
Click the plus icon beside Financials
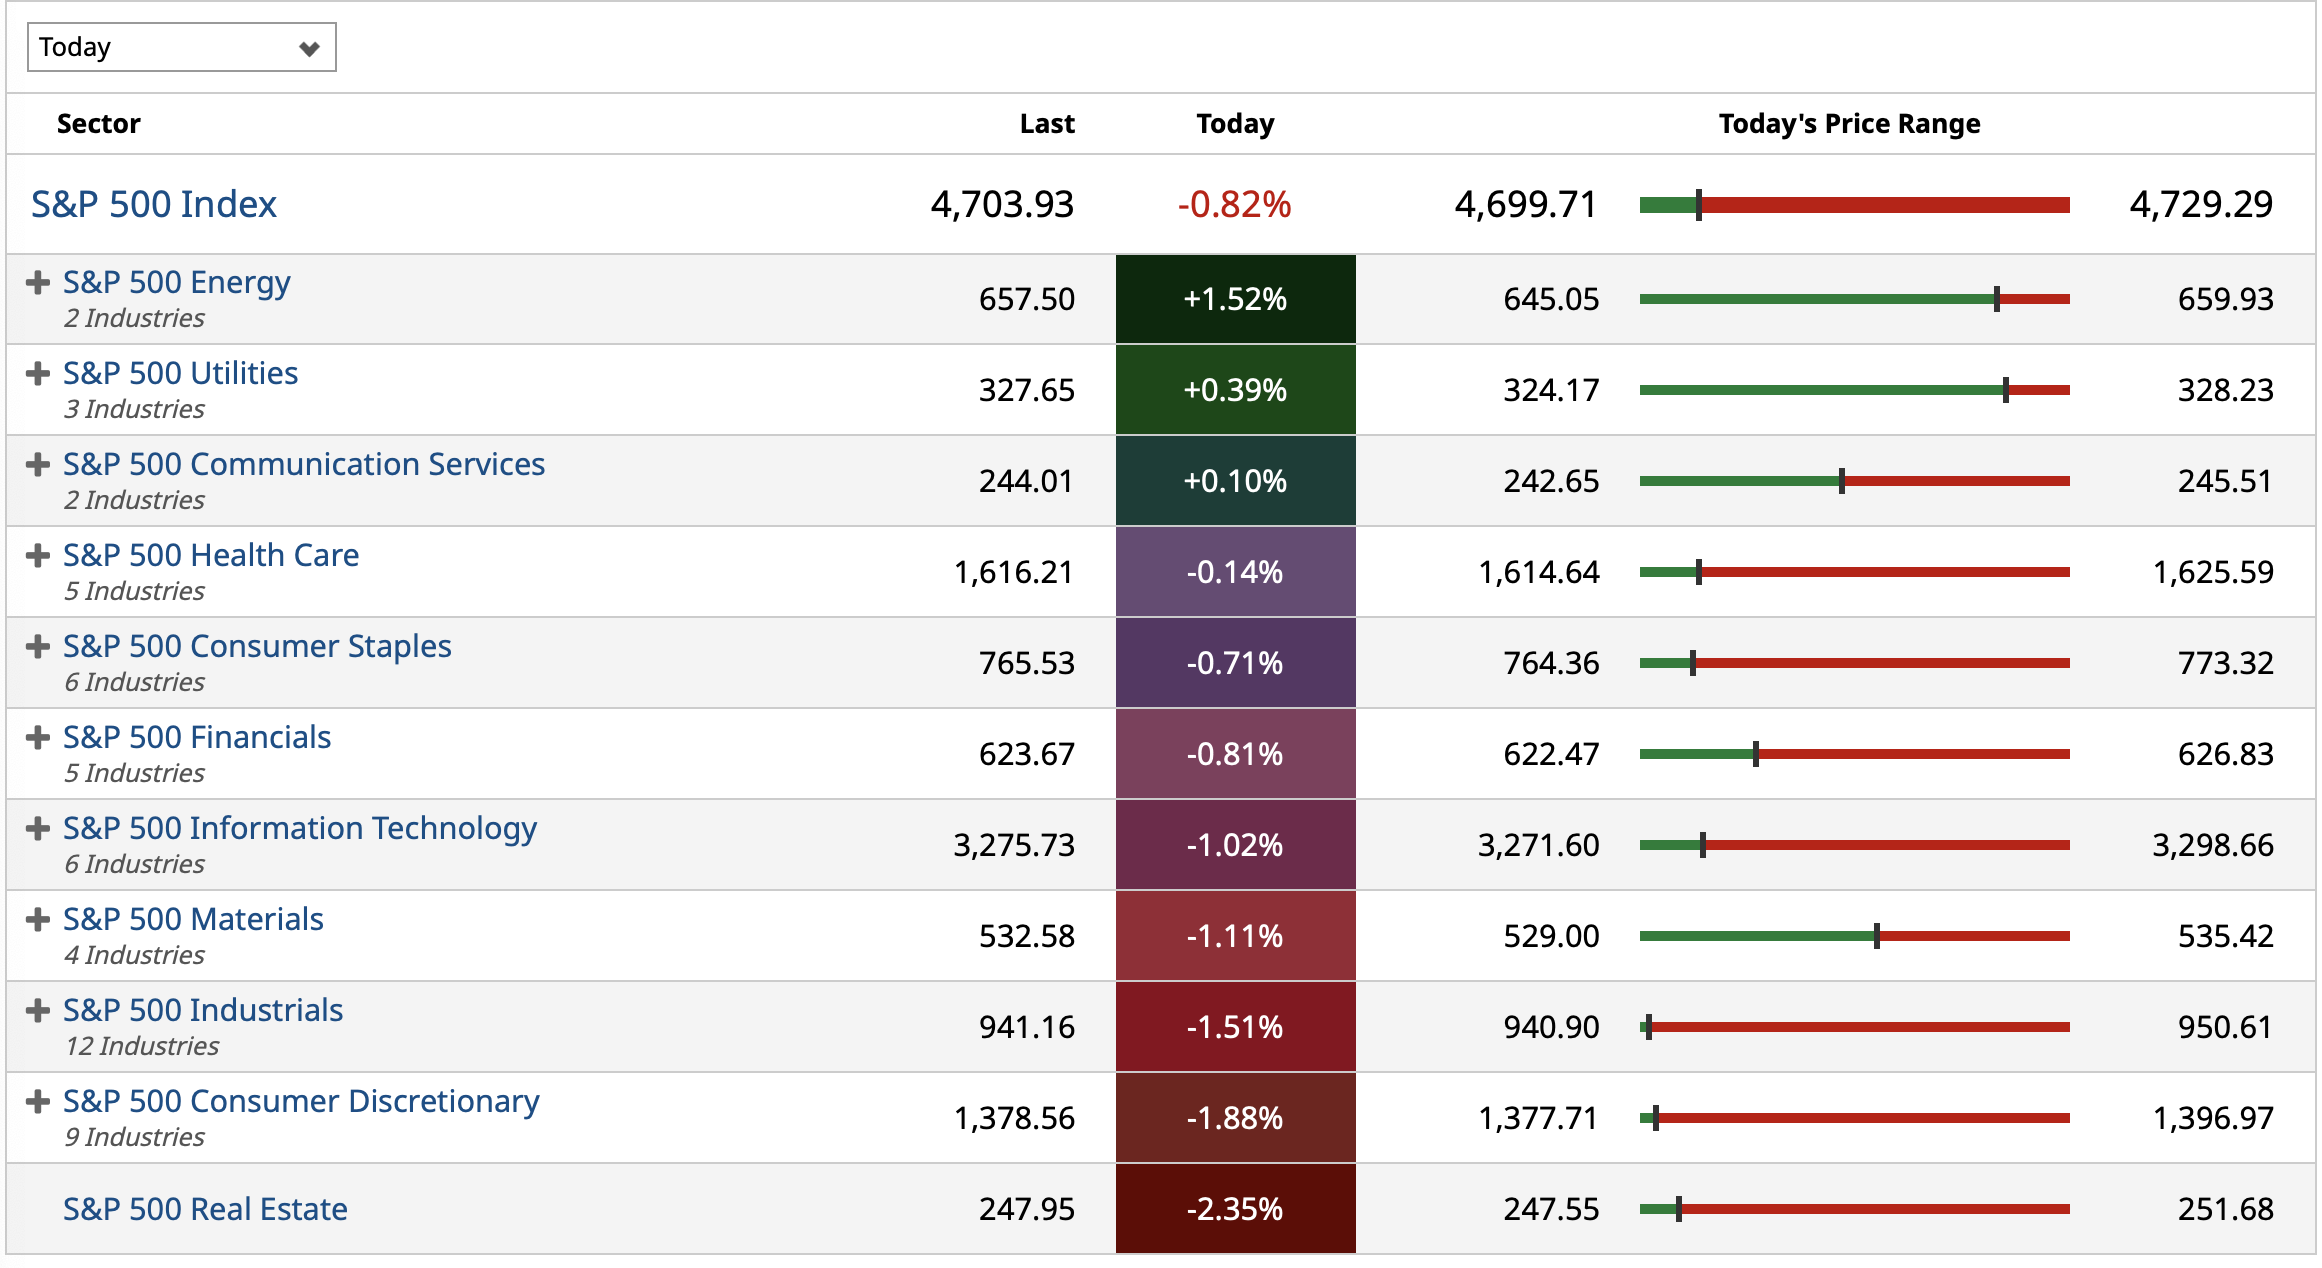[38, 738]
